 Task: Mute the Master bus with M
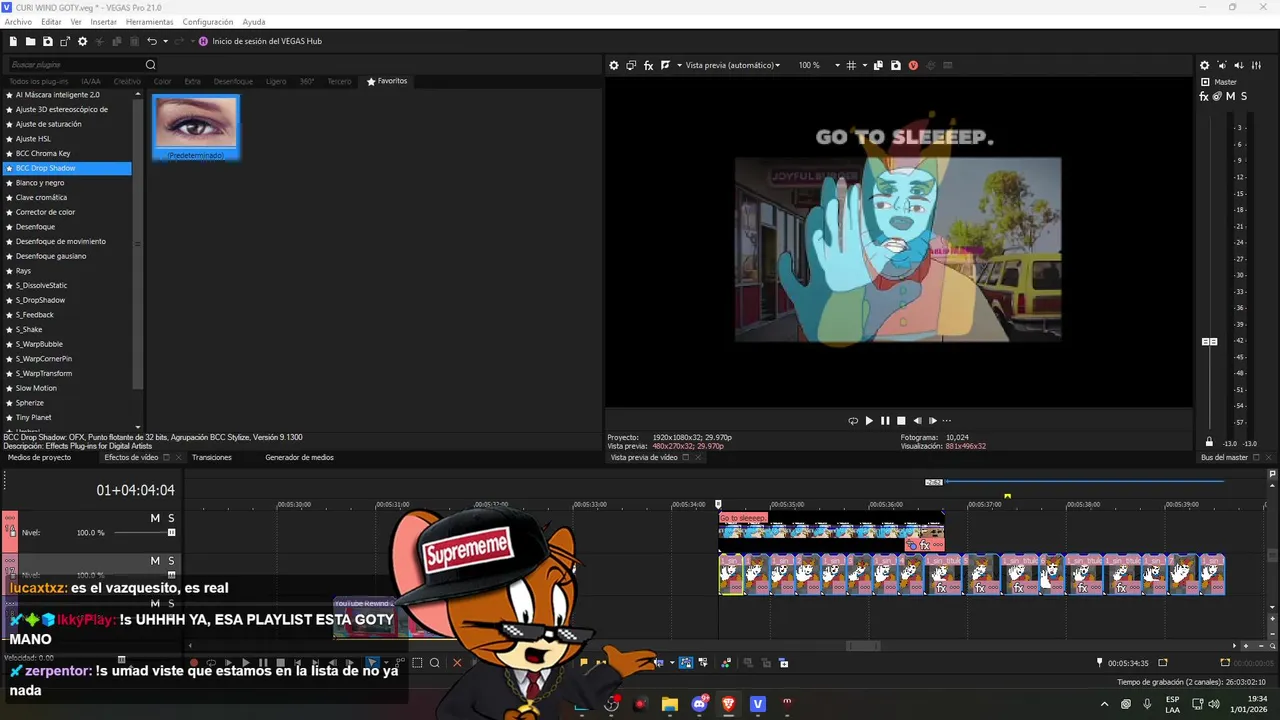tap(1230, 96)
